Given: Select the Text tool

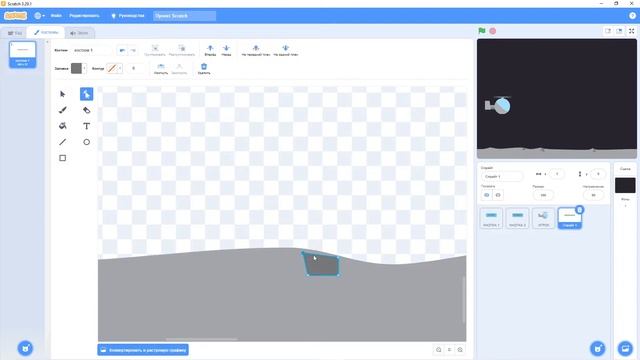Looking at the screenshot, I should coord(87,126).
